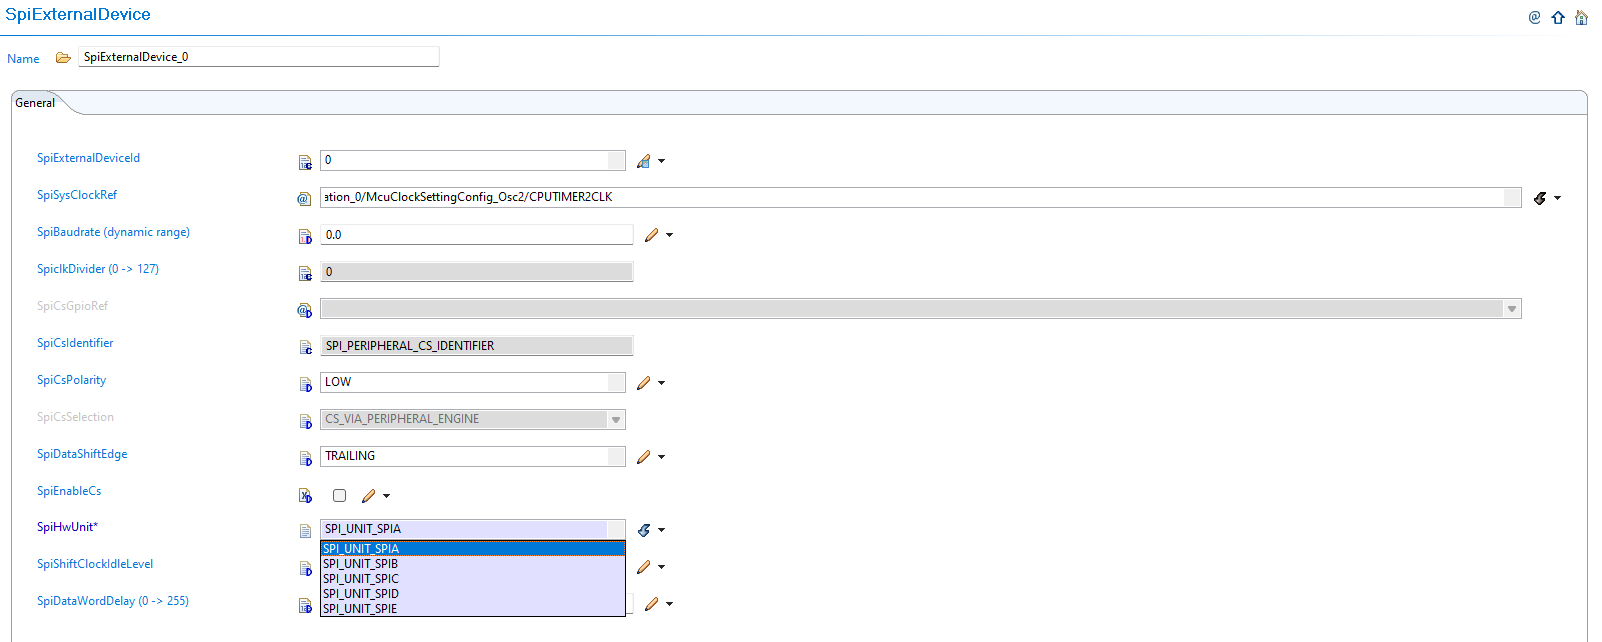
Task: Click the reference icon left of SpiSysClockRef field
Action: (x=304, y=199)
